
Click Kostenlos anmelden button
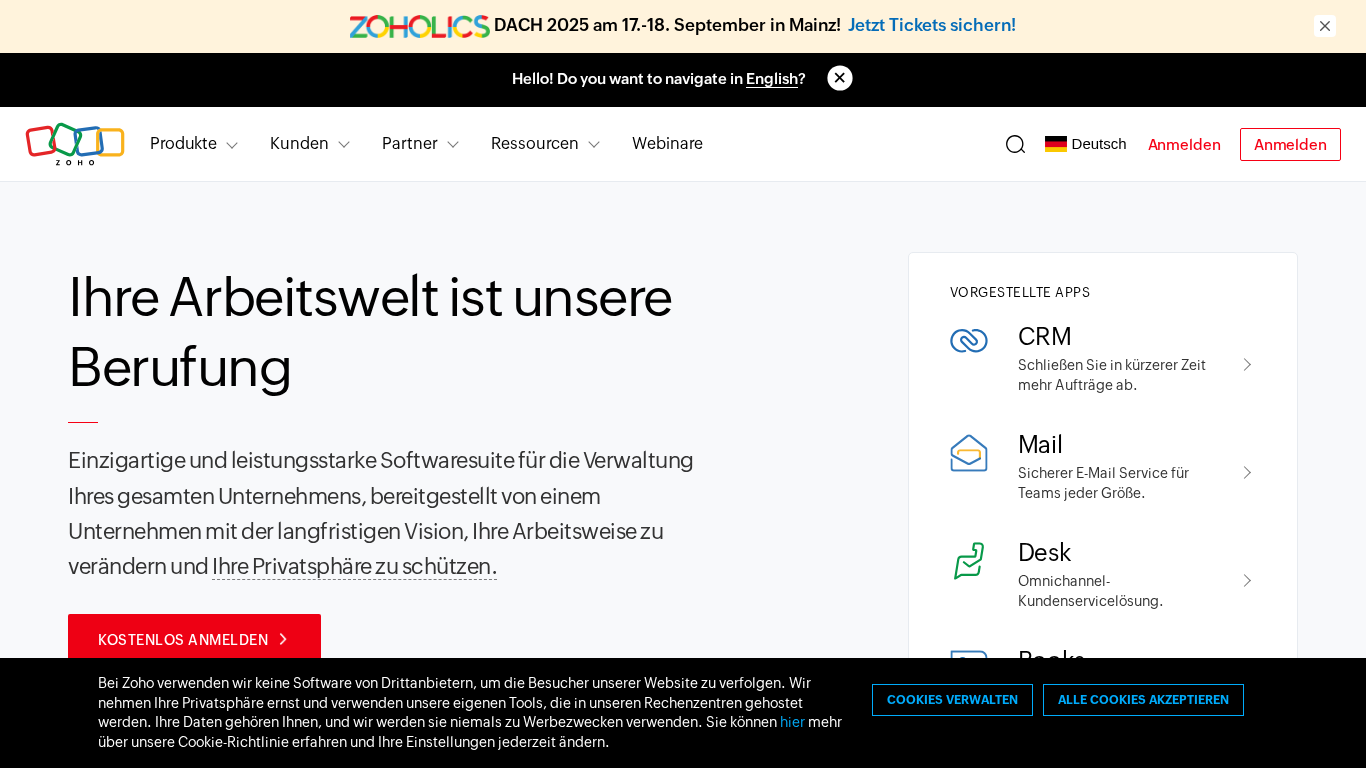point(194,639)
